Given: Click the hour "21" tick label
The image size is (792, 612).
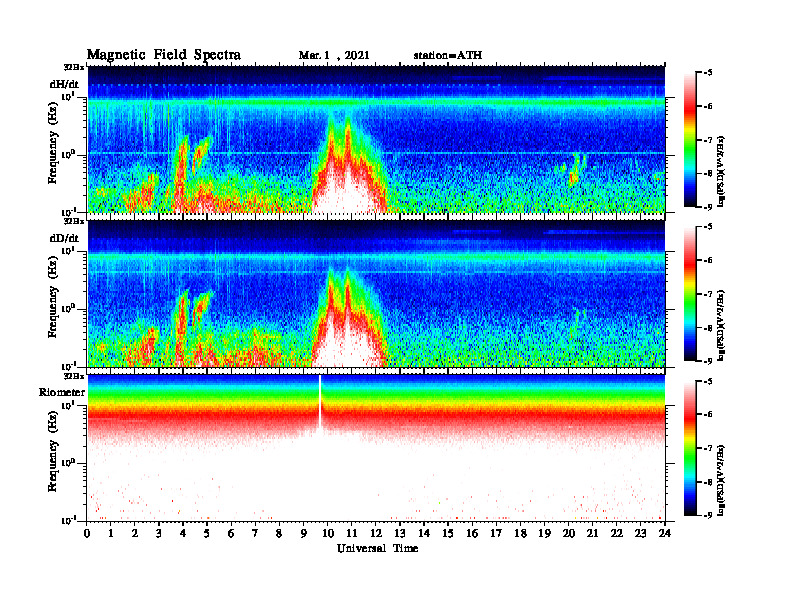Looking at the screenshot, I should pos(592,534).
